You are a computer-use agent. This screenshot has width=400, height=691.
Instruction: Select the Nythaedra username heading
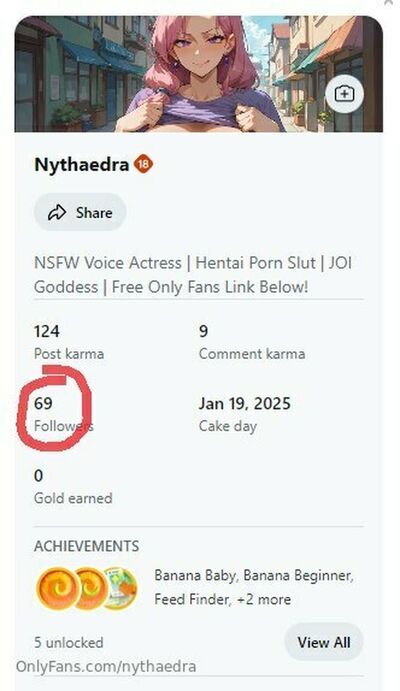click(81, 165)
